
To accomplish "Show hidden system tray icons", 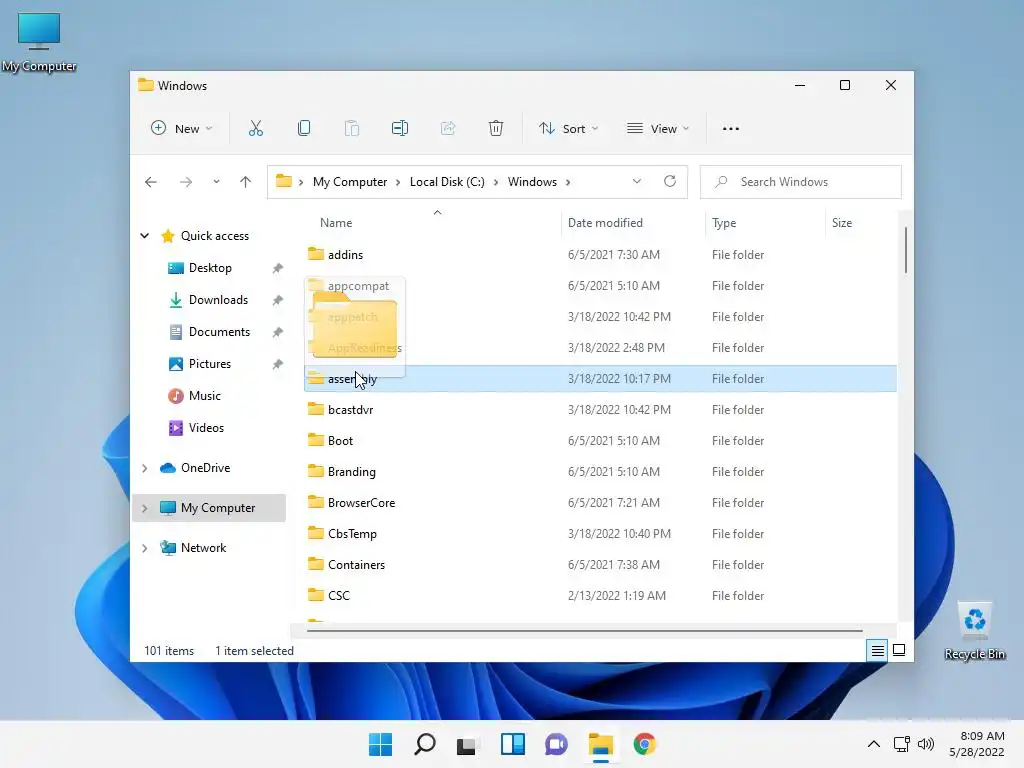I will coord(874,744).
